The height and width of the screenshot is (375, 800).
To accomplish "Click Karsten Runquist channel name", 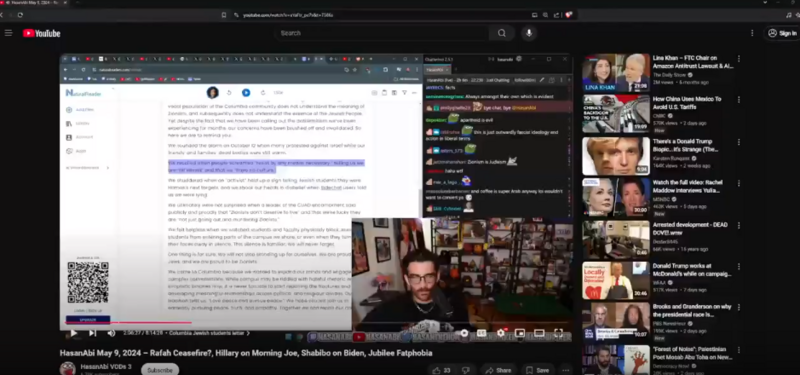I will tap(672, 158).
